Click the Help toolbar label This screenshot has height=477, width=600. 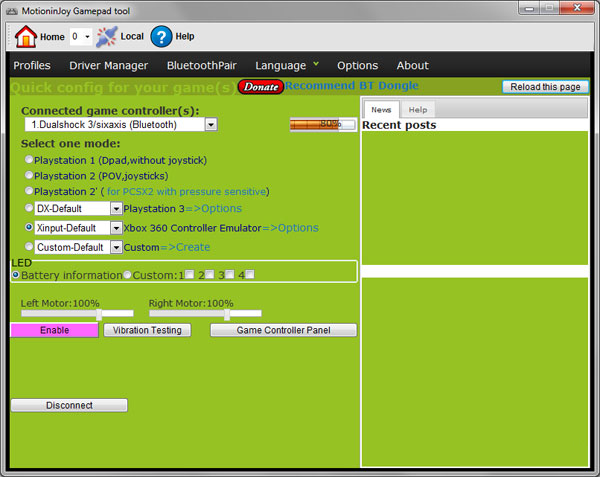185,36
